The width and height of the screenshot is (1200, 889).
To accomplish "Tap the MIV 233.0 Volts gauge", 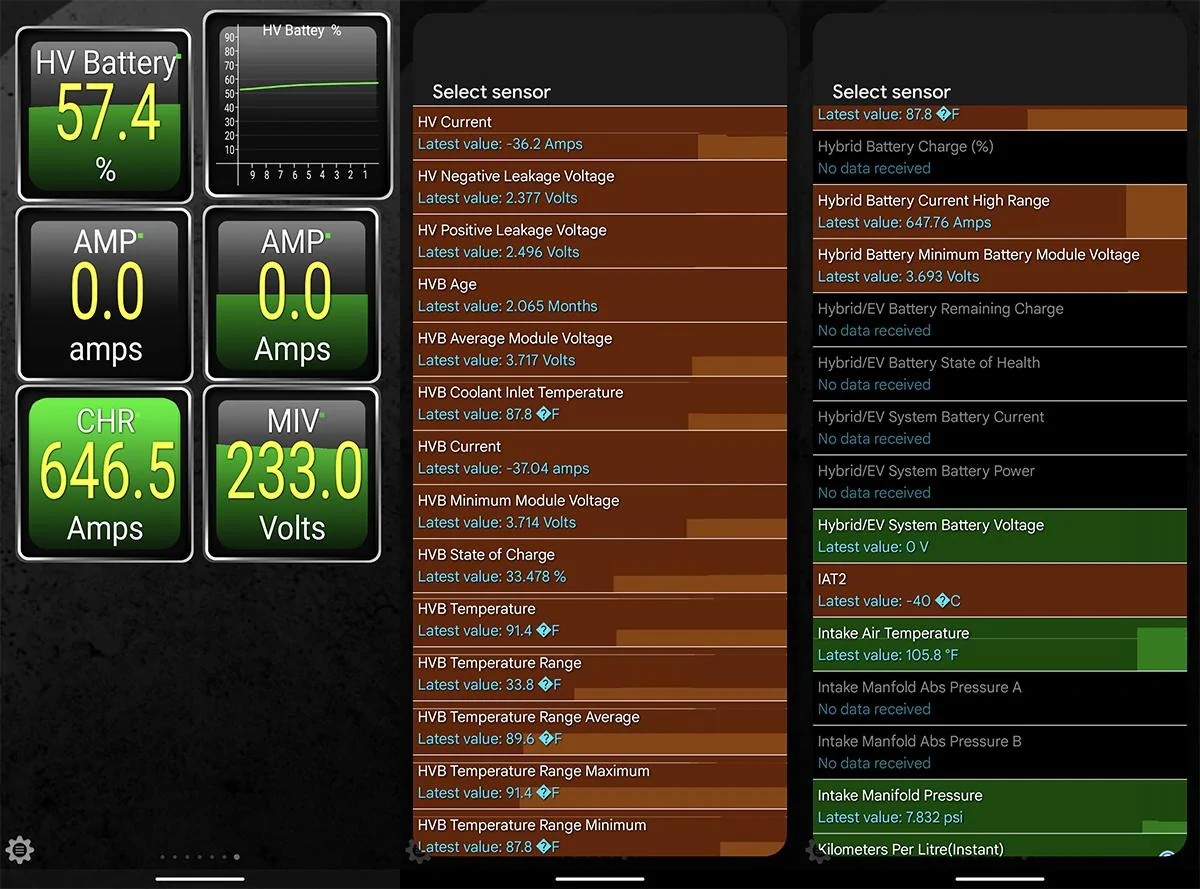I will tap(292, 474).
